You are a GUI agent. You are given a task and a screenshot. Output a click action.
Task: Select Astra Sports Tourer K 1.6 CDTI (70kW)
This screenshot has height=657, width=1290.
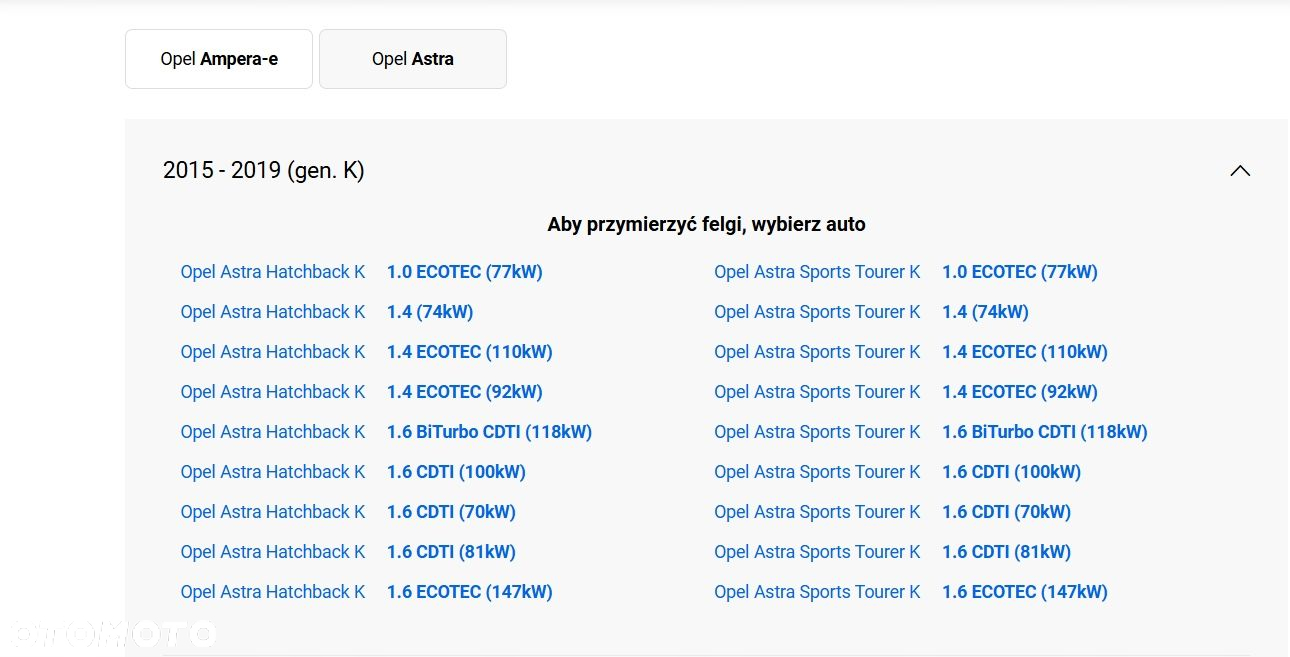[x=893, y=512]
